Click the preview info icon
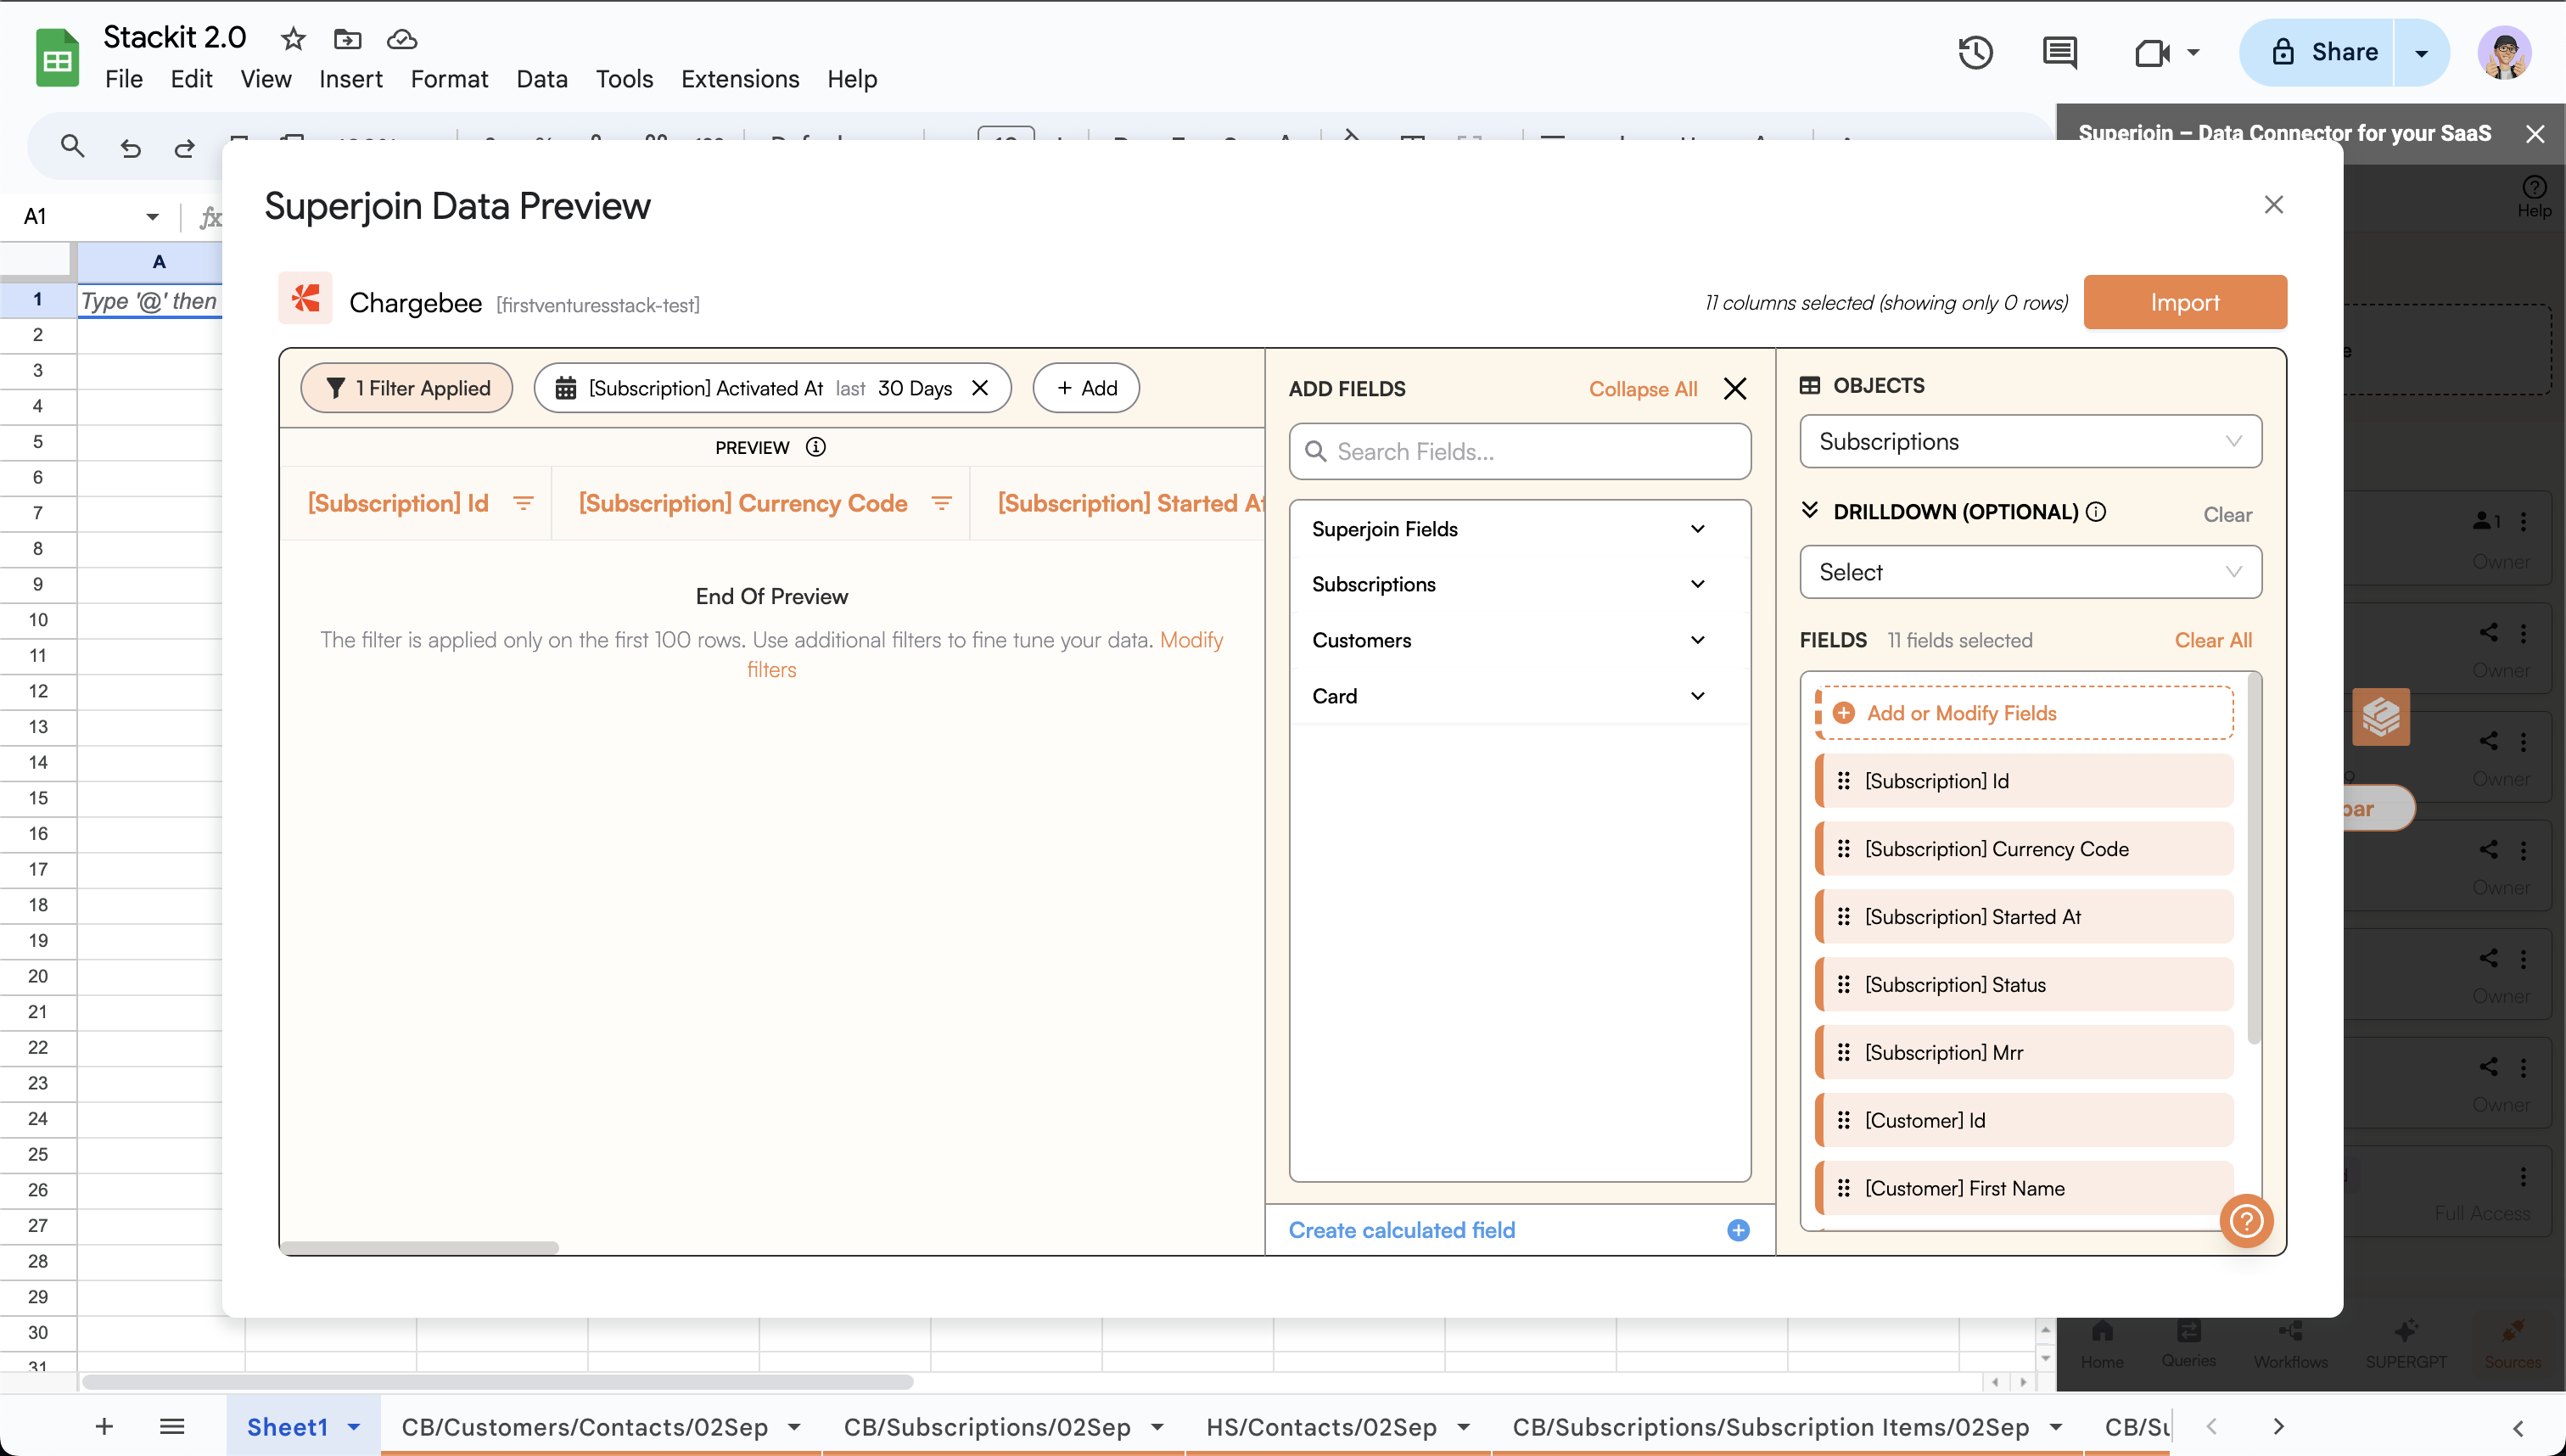The image size is (2566, 1456). coord(816,447)
